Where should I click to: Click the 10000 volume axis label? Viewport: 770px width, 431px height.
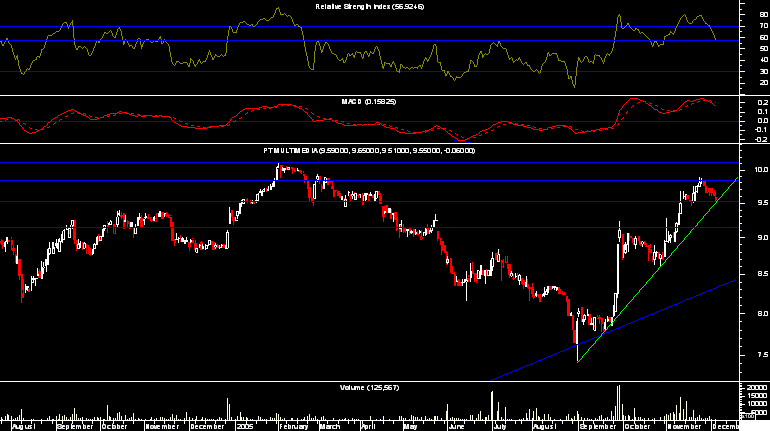(758, 404)
